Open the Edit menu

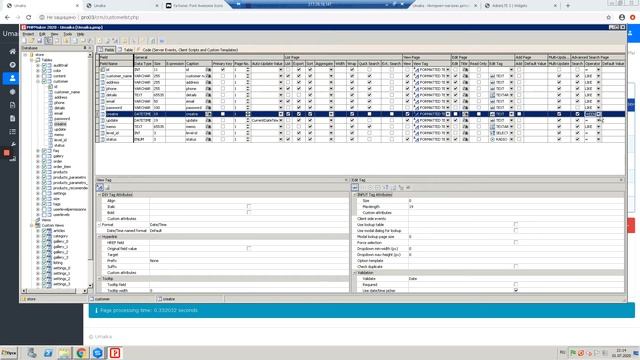point(42,34)
